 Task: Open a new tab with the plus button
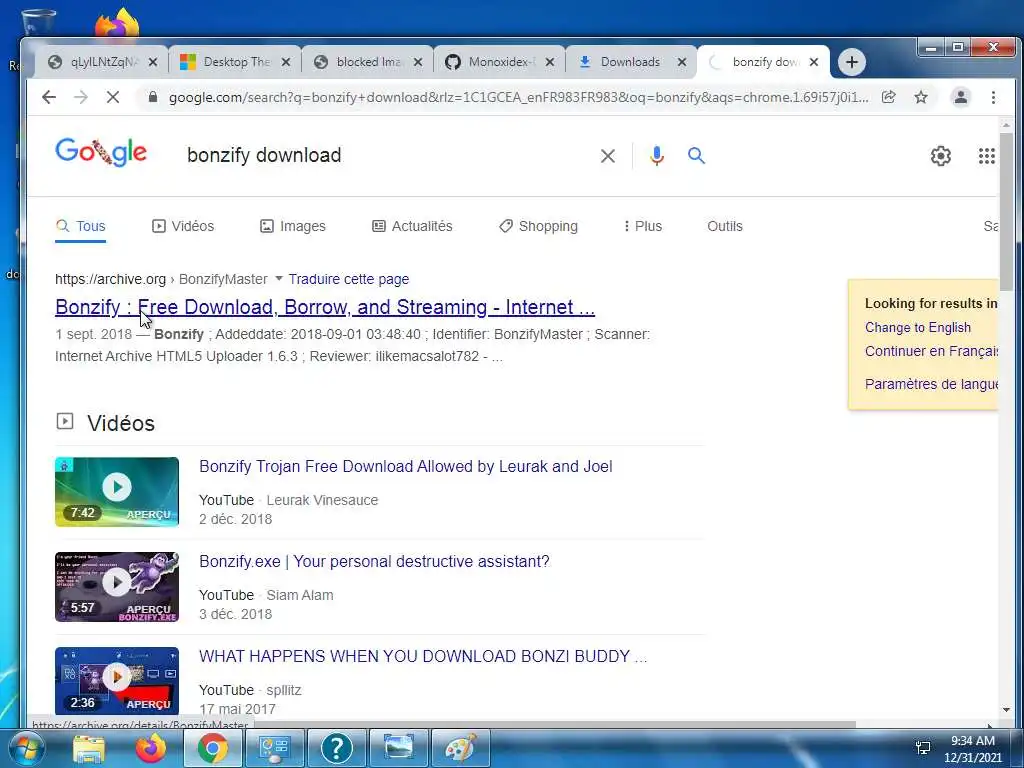852,62
